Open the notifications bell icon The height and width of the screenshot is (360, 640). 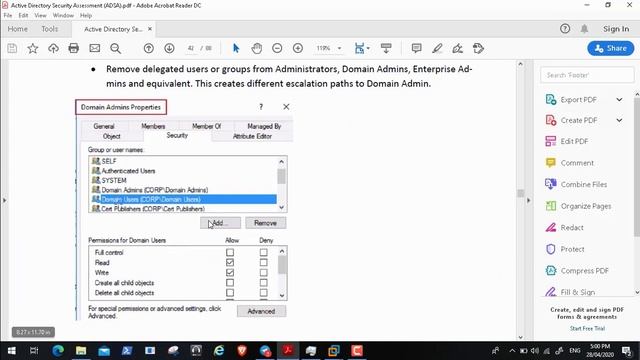[x=584, y=29]
